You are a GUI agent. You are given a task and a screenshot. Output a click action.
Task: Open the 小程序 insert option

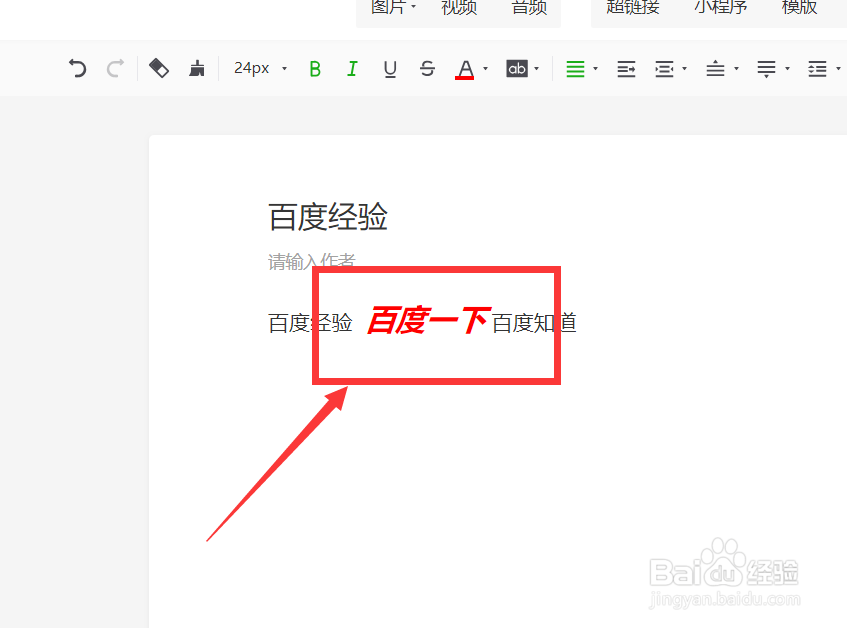pyautogui.click(x=721, y=7)
